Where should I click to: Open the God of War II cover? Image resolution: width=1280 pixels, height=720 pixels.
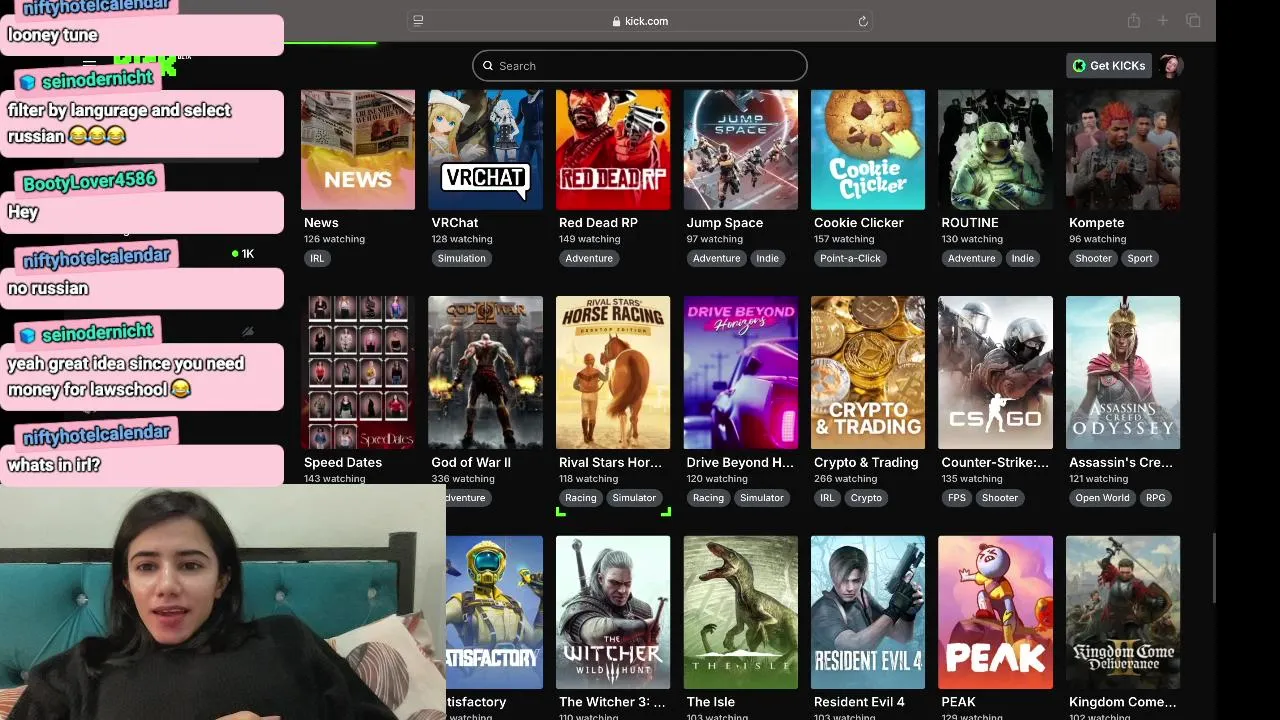point(485,372)
